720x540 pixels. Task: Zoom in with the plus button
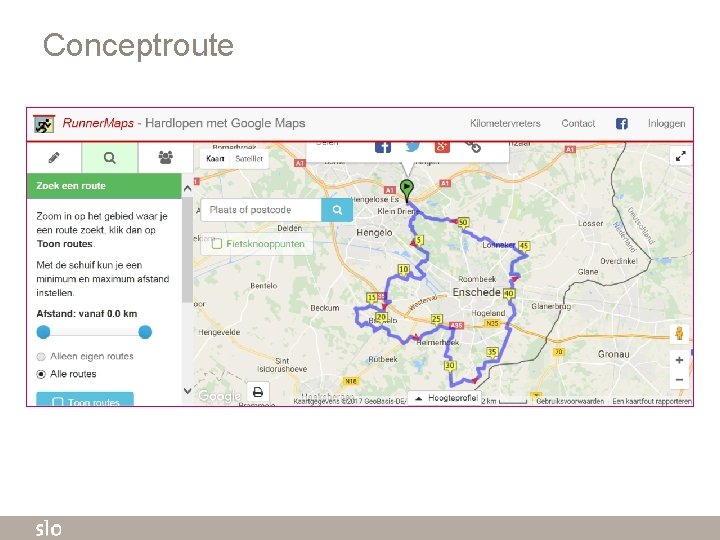coord(679,360)
